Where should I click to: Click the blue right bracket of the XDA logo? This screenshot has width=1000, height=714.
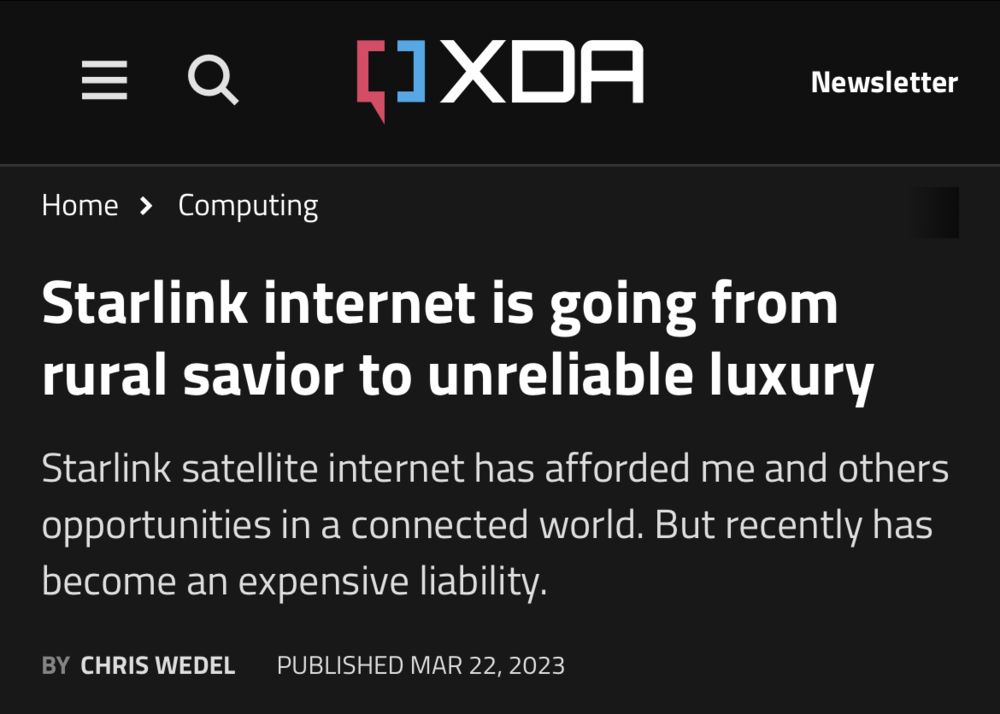coord(411,72)
